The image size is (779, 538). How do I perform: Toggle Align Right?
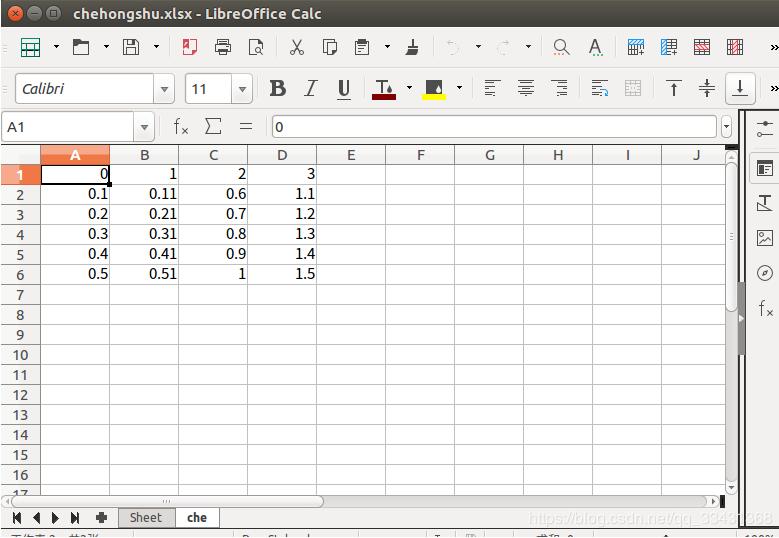559,88
